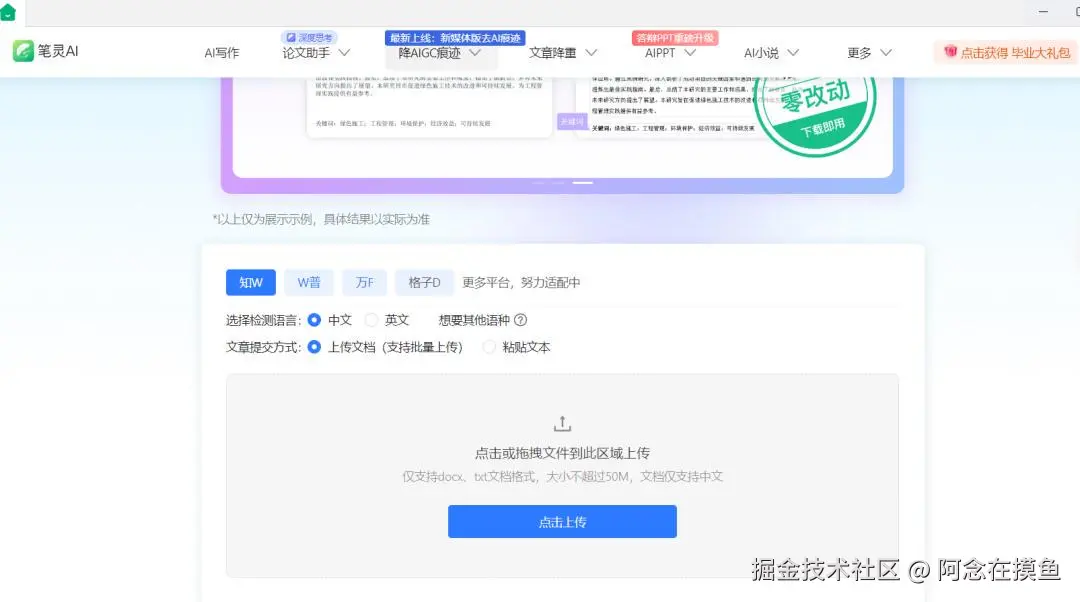Click the 文章提交方式 label
Viewport: 1080px width, 602px height.
[264, 347]
